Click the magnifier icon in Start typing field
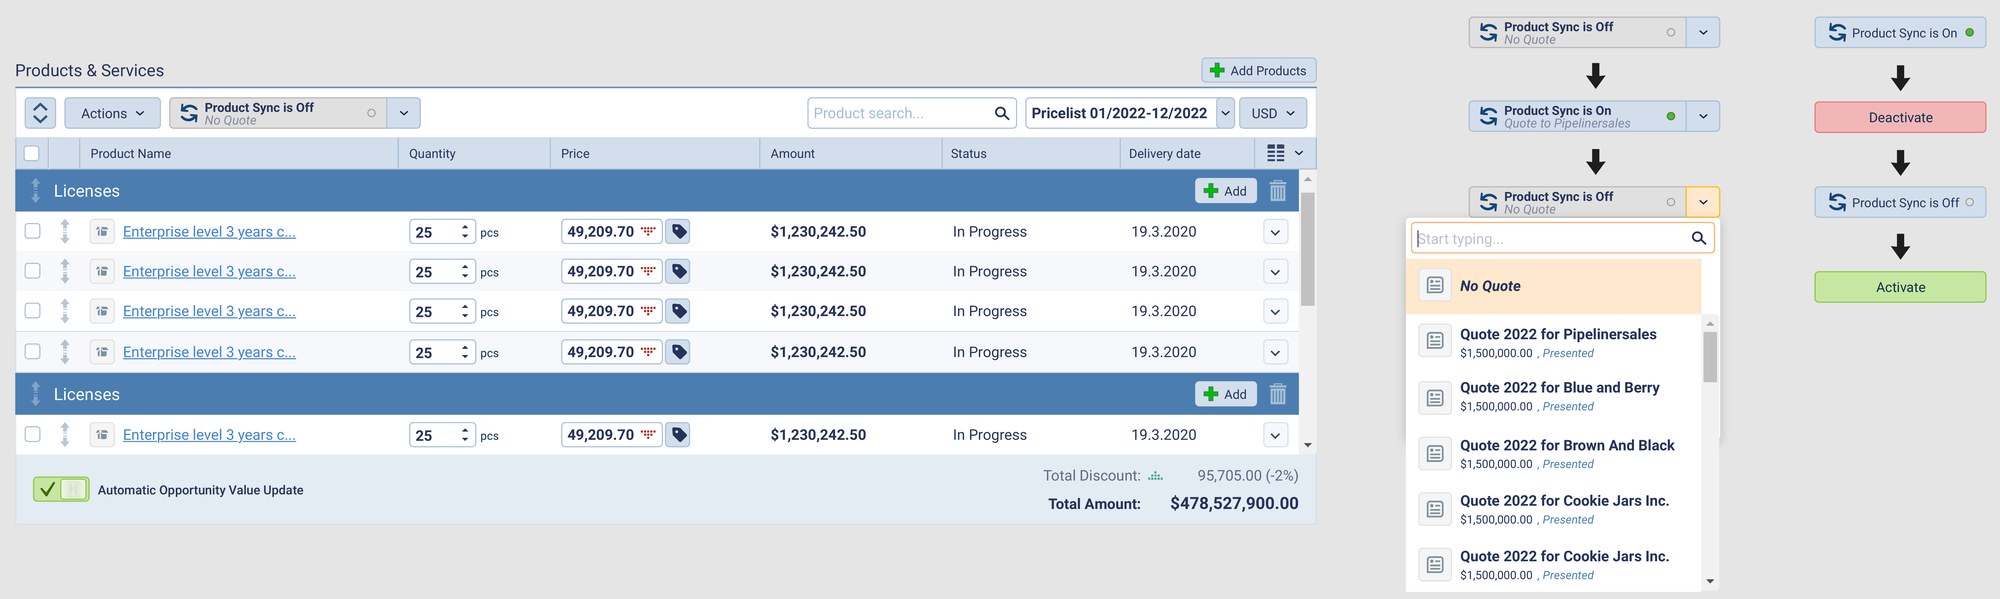 [1698, 238]
